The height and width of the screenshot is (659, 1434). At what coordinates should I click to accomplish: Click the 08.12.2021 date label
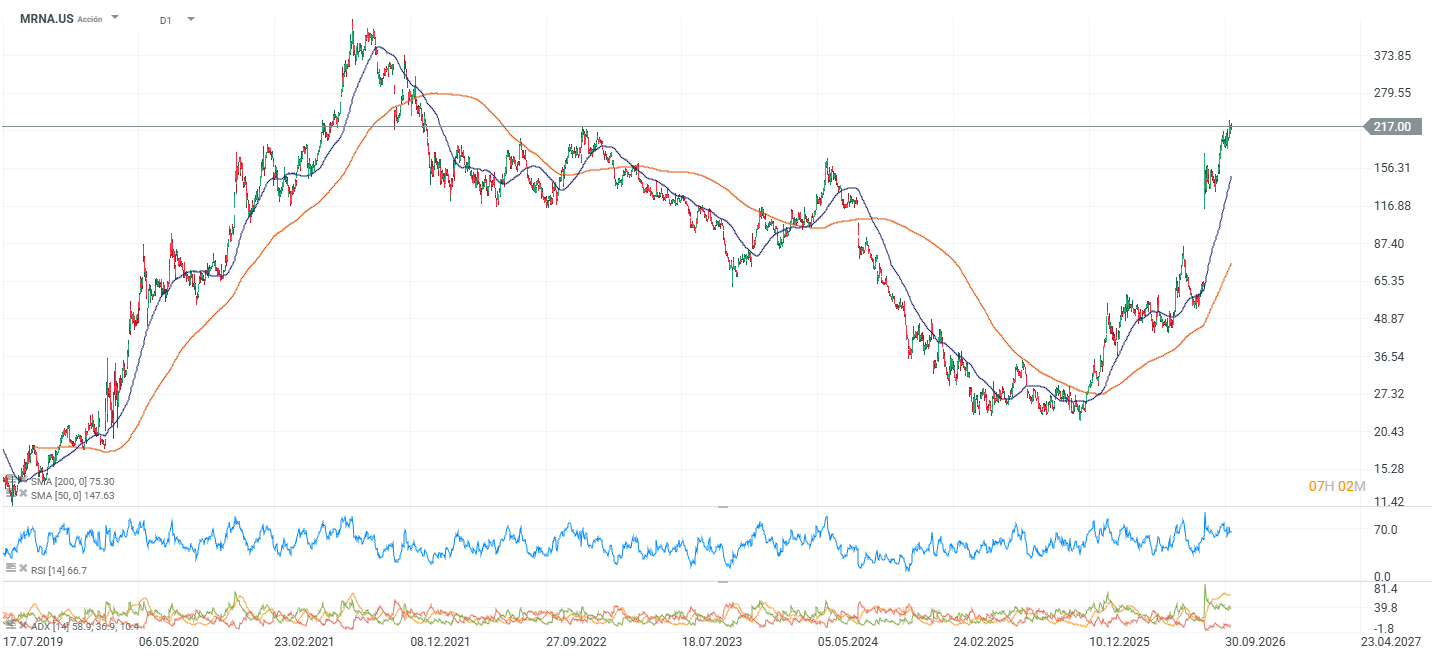(441, 641)
